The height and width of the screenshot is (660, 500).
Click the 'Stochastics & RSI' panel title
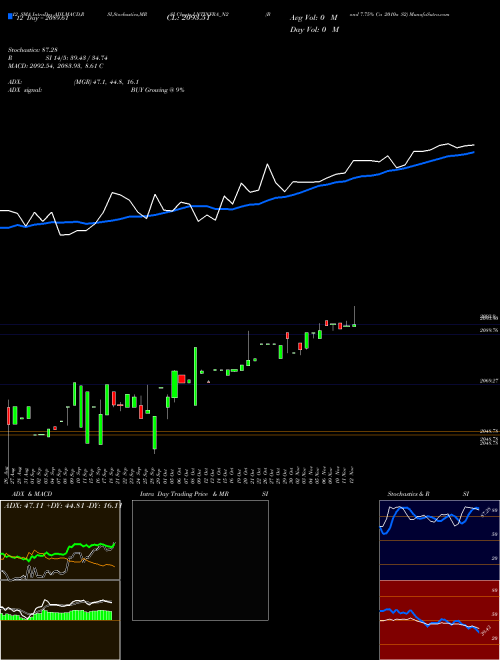click(x=428, y=494)
